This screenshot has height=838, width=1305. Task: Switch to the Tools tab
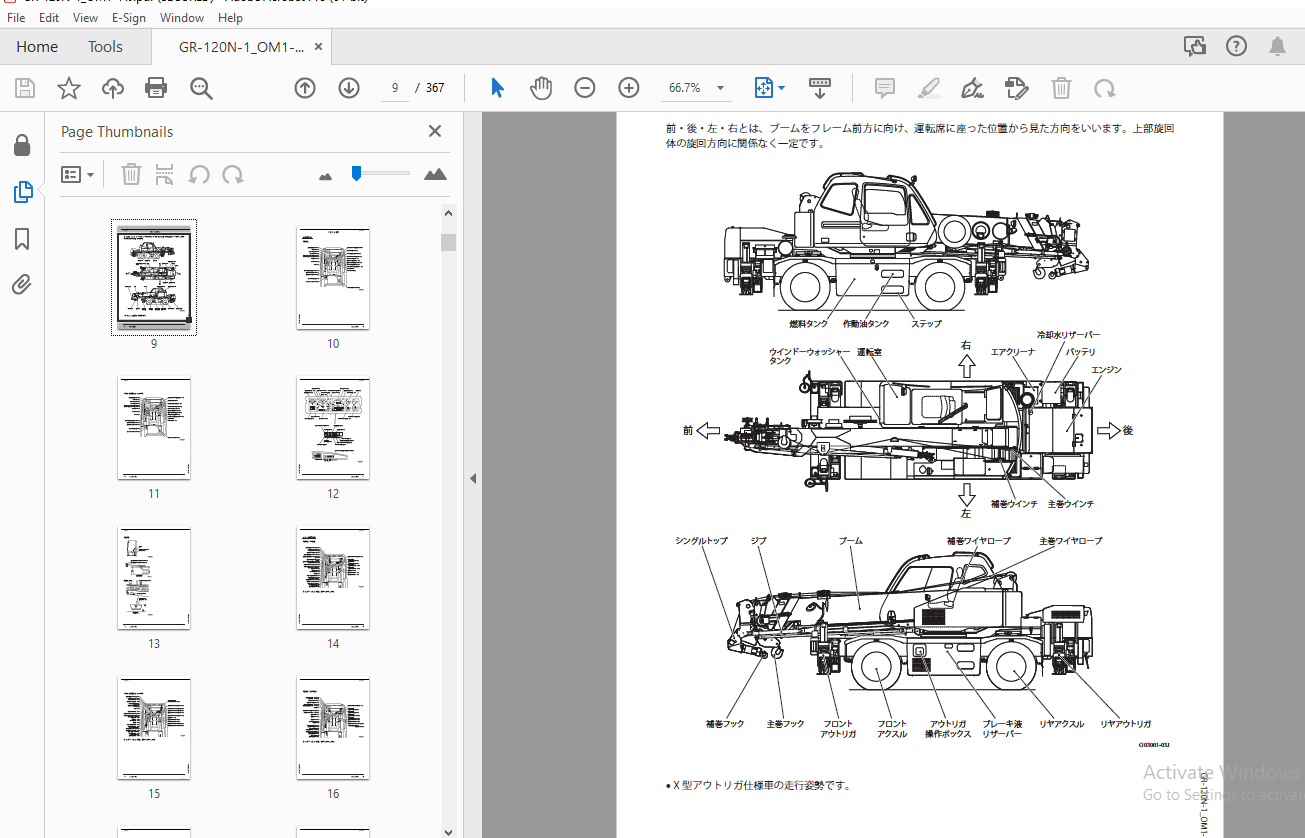point(105,47)
